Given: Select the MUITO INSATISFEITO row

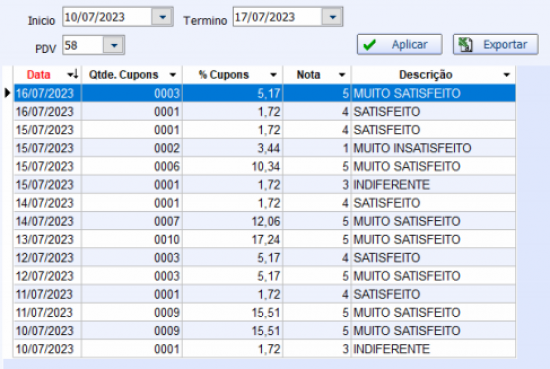Looking at the screenshot, I should [264, 148].
